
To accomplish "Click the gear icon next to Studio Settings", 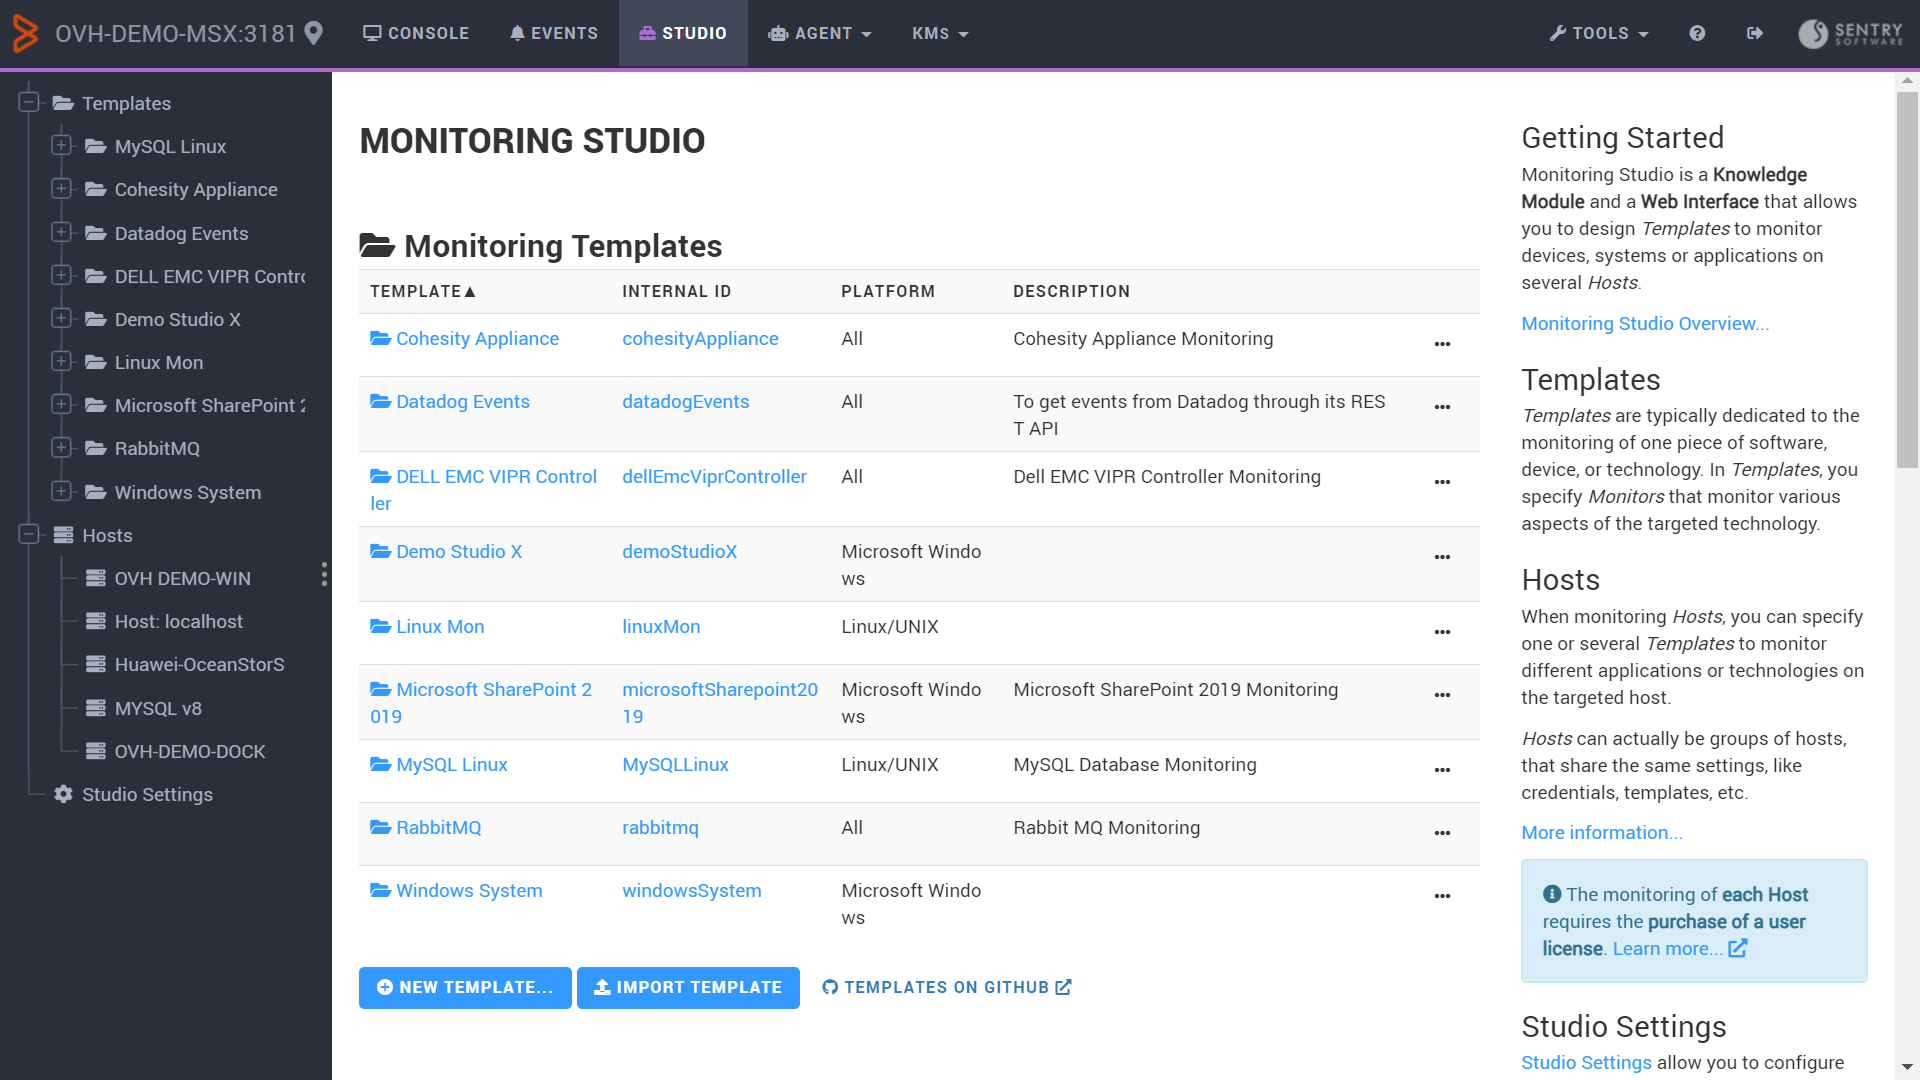I will [63, 794].
